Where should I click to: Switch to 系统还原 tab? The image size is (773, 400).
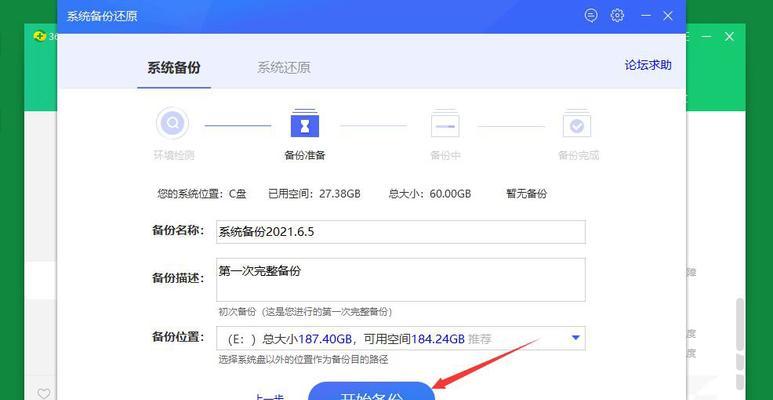click(284, 68)
